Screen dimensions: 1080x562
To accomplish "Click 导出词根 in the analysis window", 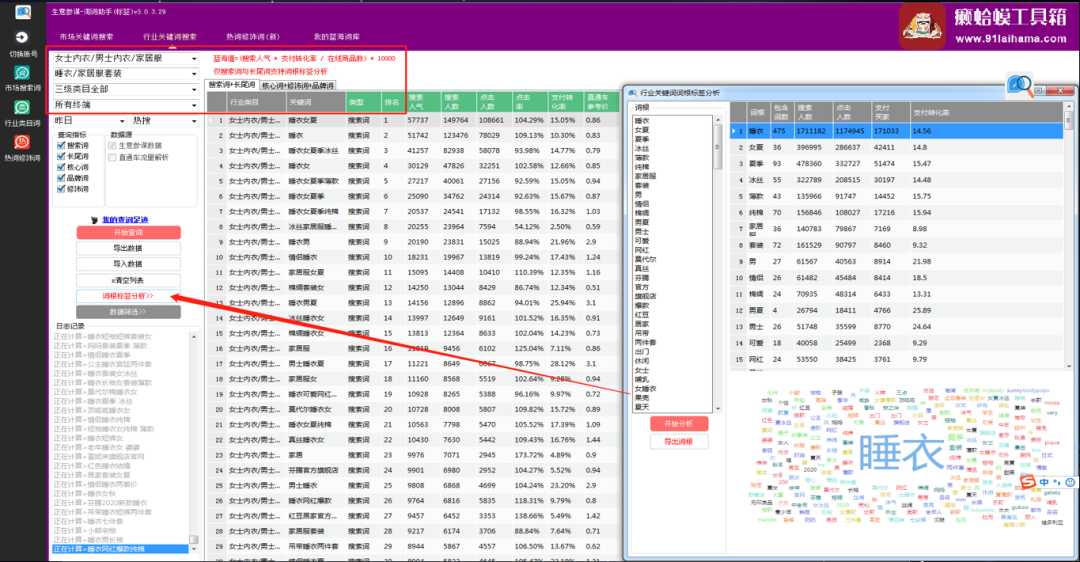I will [x=678, y=441].
